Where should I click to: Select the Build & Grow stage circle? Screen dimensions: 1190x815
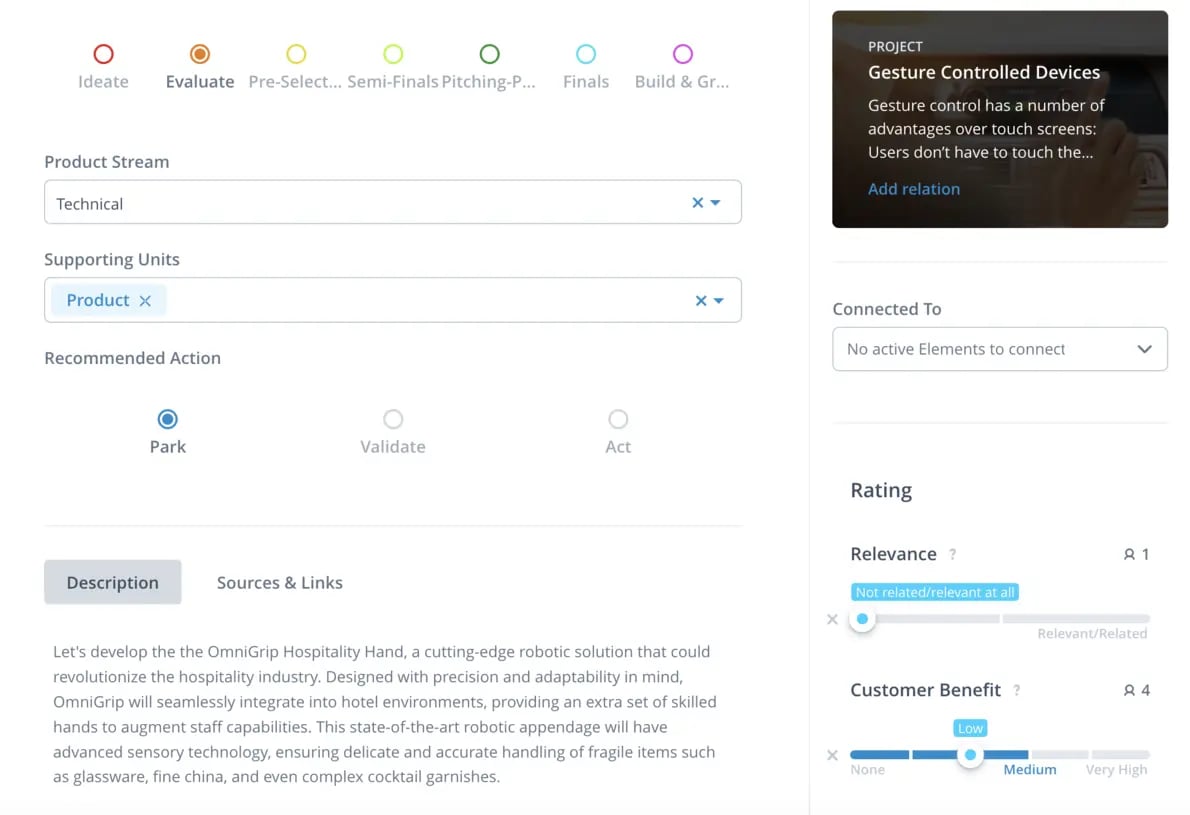[x=682, y=54]
